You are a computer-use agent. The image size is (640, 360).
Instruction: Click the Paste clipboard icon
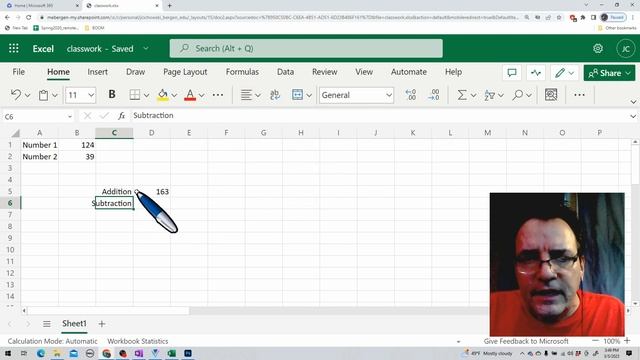(43, 95)
